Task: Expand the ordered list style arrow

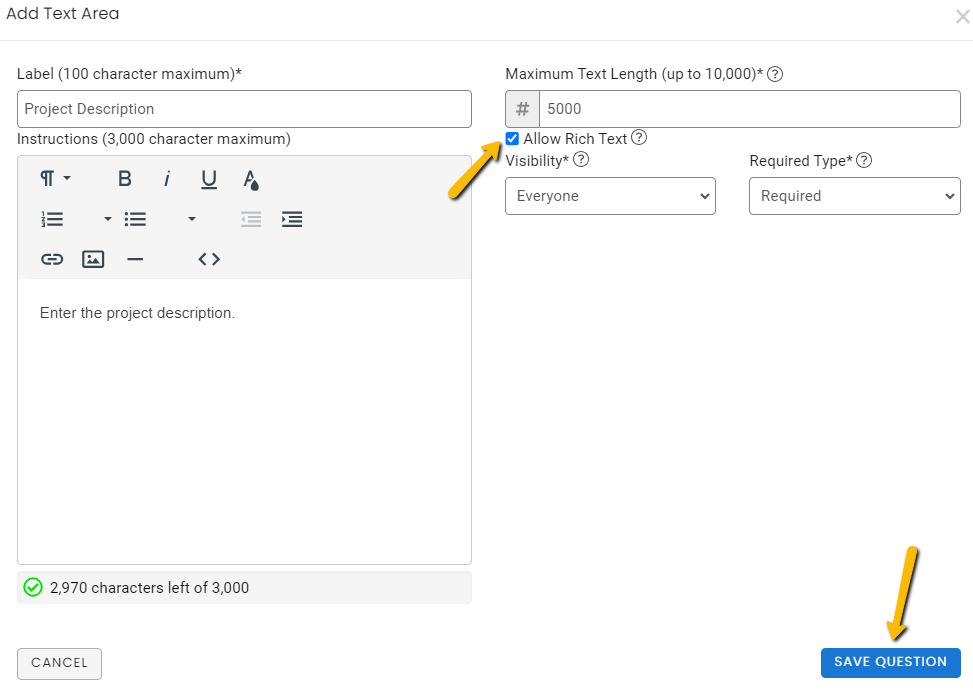Action: tap(107, 219)
